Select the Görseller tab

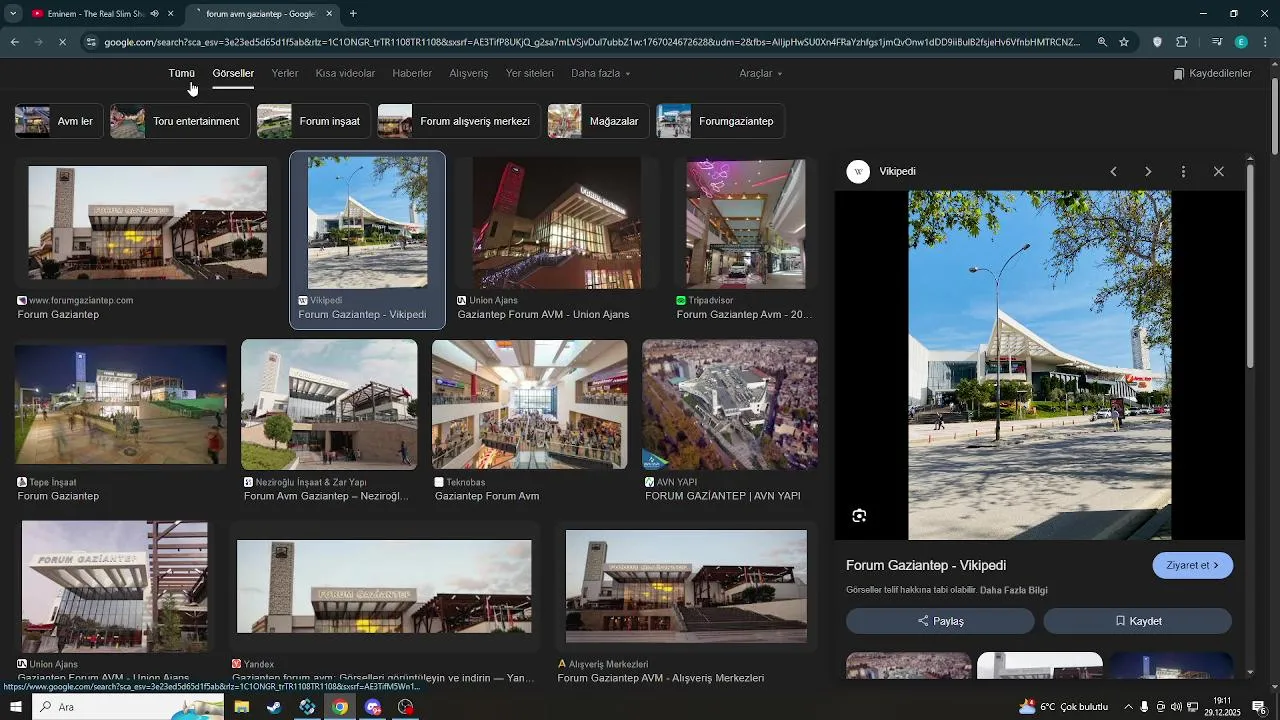[233, 73]
